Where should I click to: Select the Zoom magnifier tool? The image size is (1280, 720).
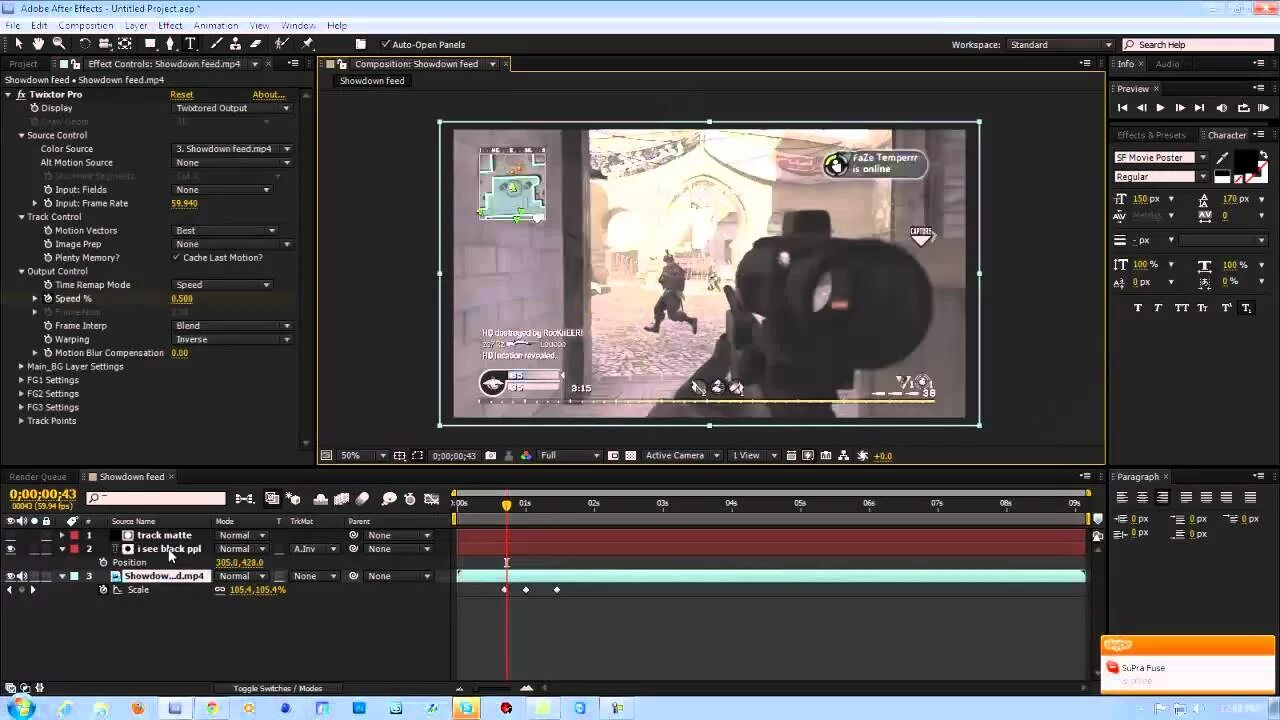coord(59,44)
